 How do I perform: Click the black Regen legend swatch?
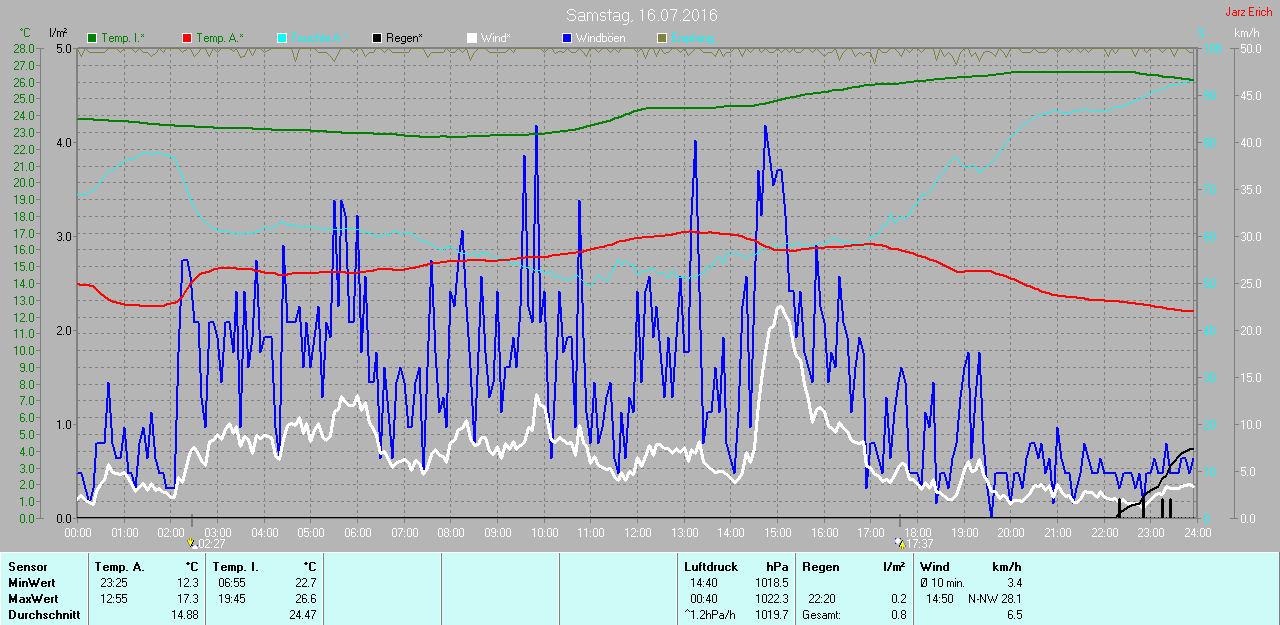click(377, 38)
